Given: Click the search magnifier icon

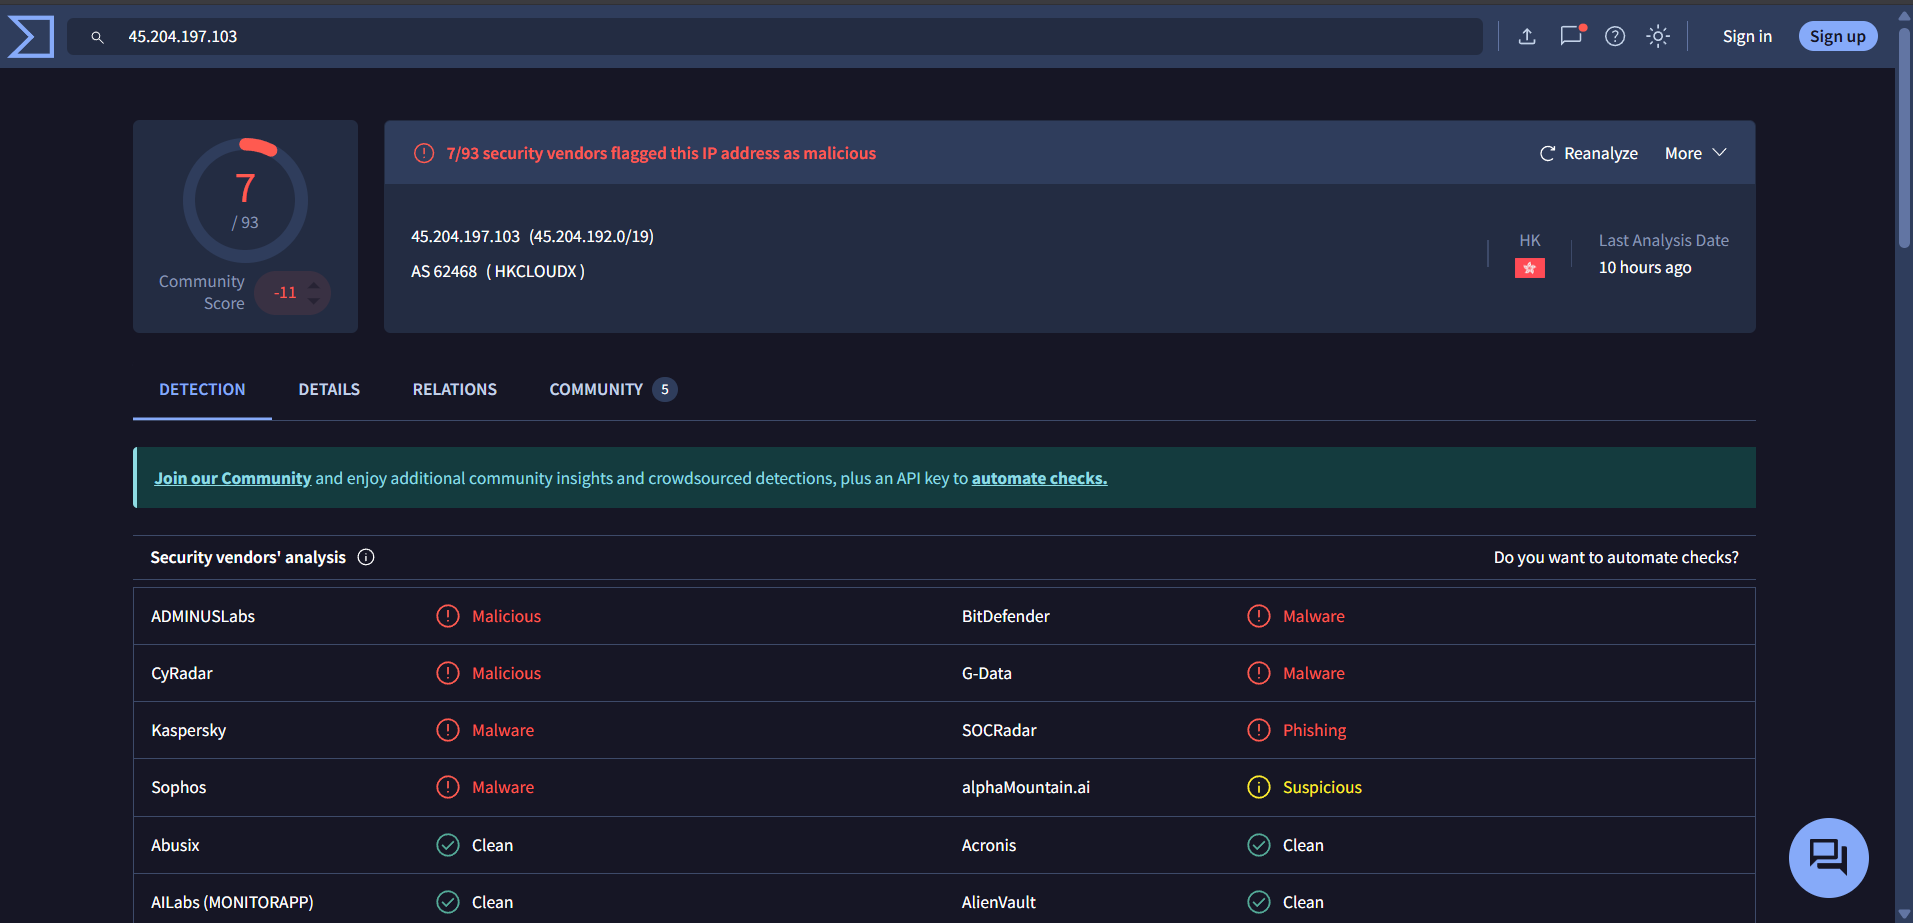Looking at the screenshot, I should (97, 37).
